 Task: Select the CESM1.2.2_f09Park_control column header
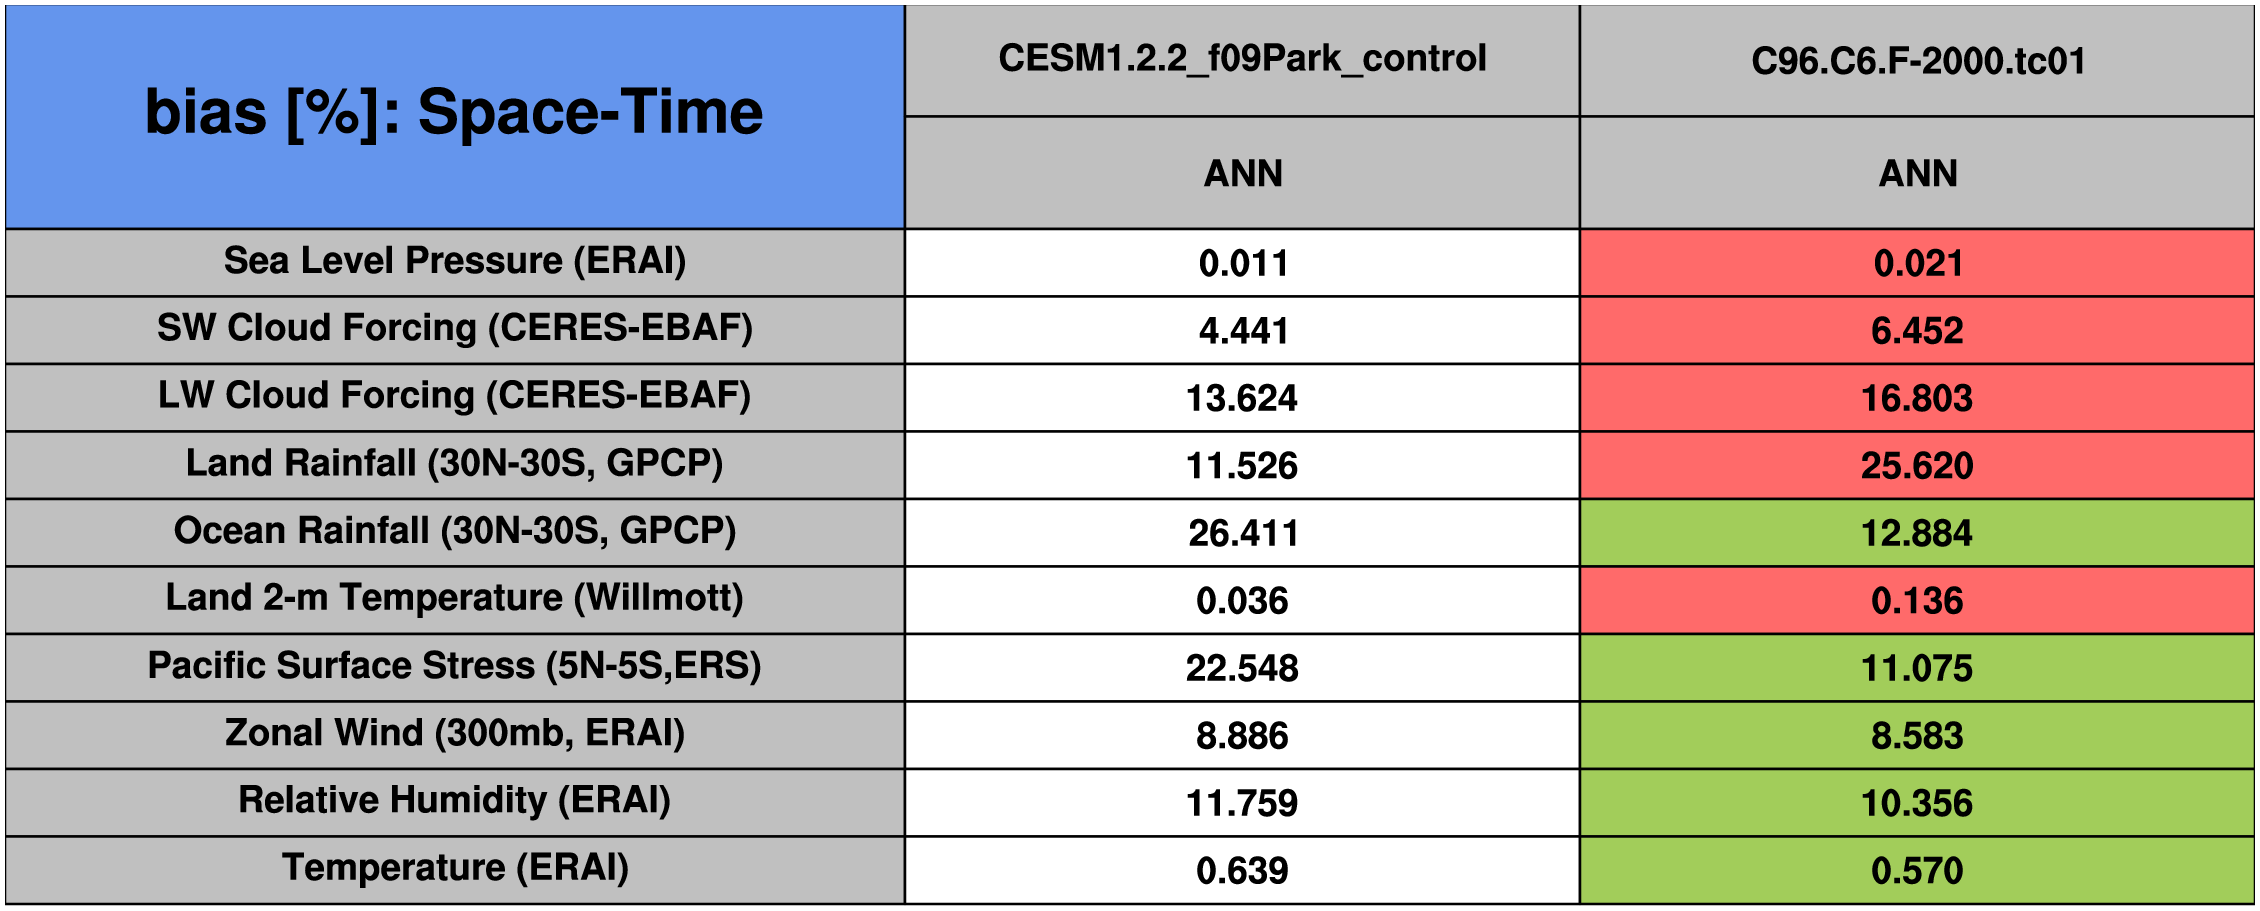1242,59
